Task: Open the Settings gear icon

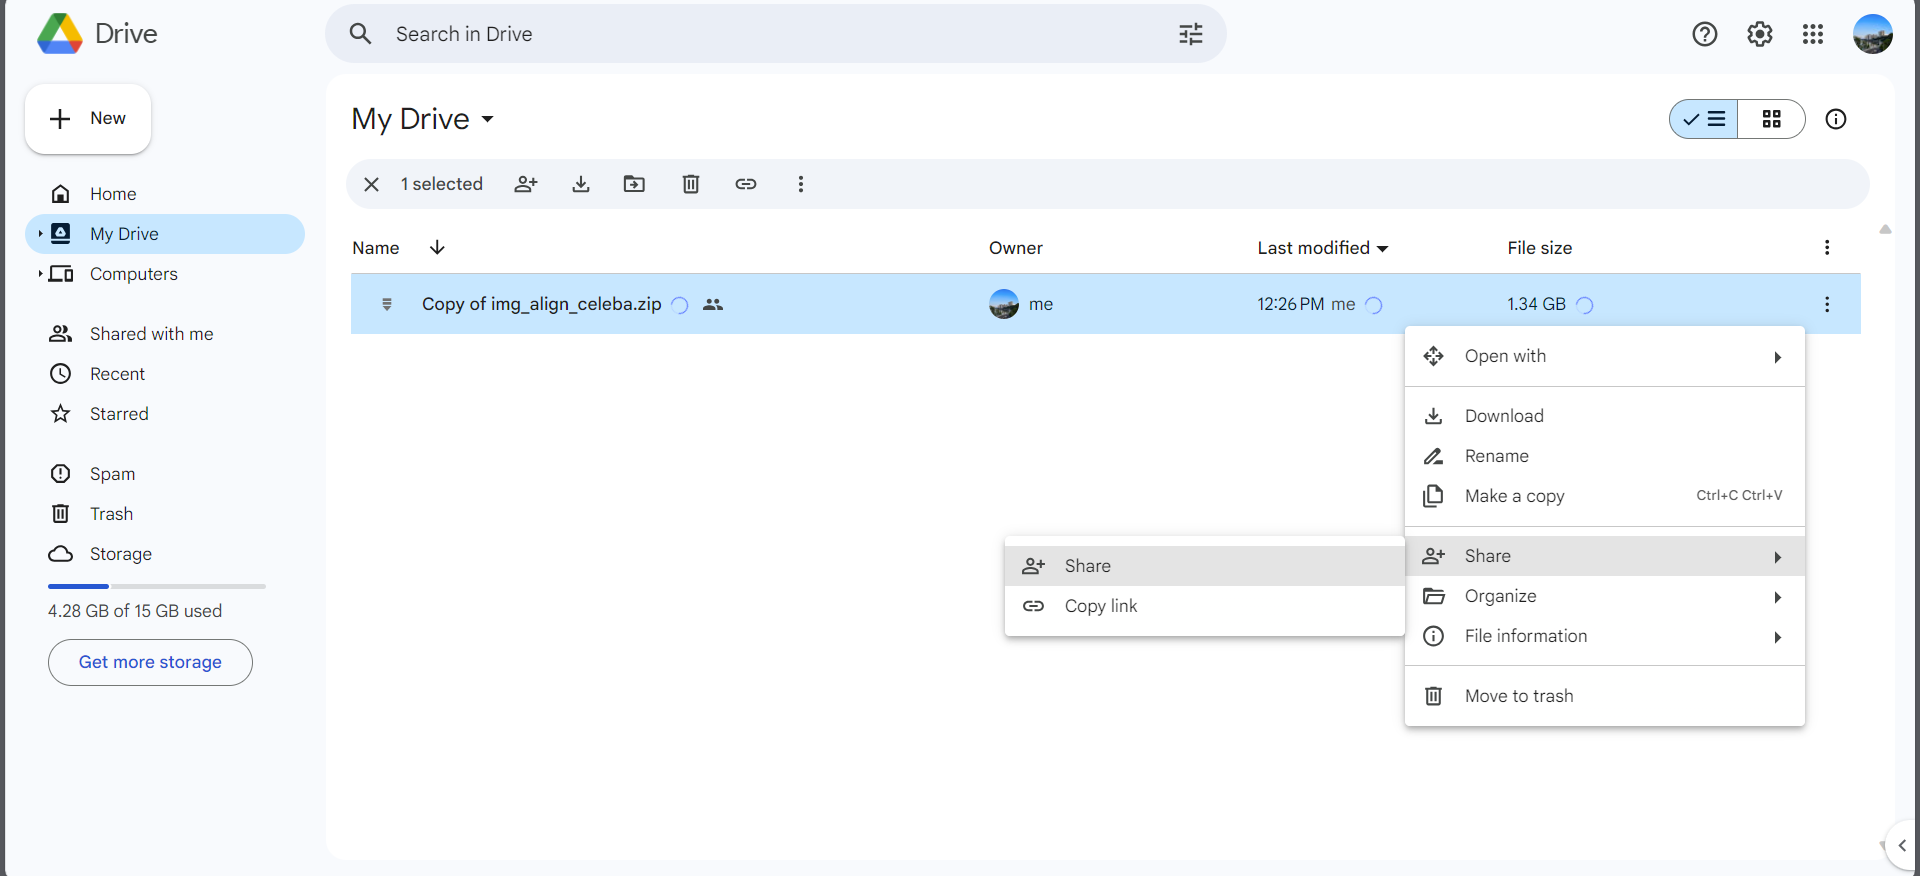Action: 1759,34
